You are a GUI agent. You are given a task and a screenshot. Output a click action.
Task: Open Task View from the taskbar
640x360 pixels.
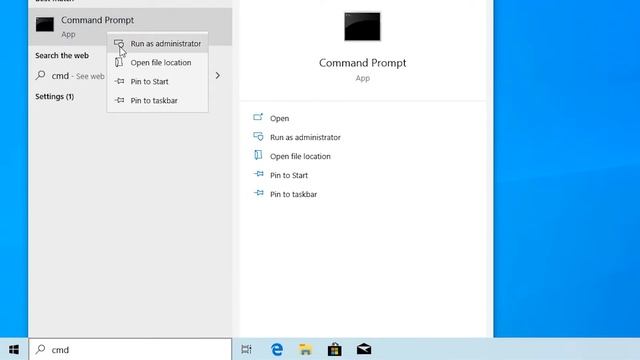[x=246, y=349]
